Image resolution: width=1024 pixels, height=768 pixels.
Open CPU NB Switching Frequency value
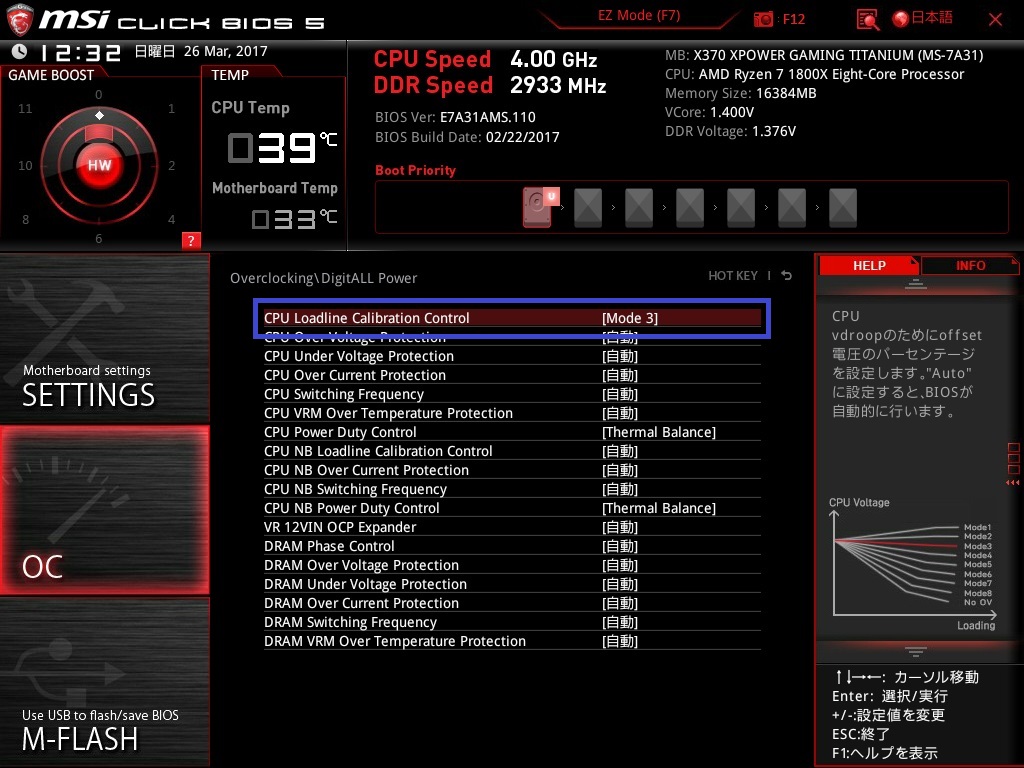pos(620,489)
